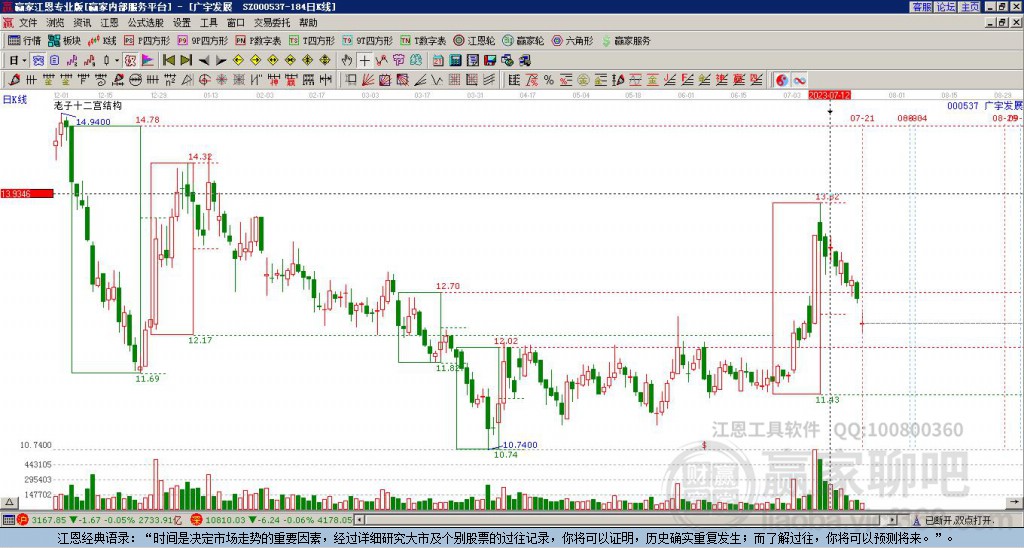This screenshot has height=548, width=1024.
Task: Click the 老子十二宫结构 label
Action: [88, 105]
